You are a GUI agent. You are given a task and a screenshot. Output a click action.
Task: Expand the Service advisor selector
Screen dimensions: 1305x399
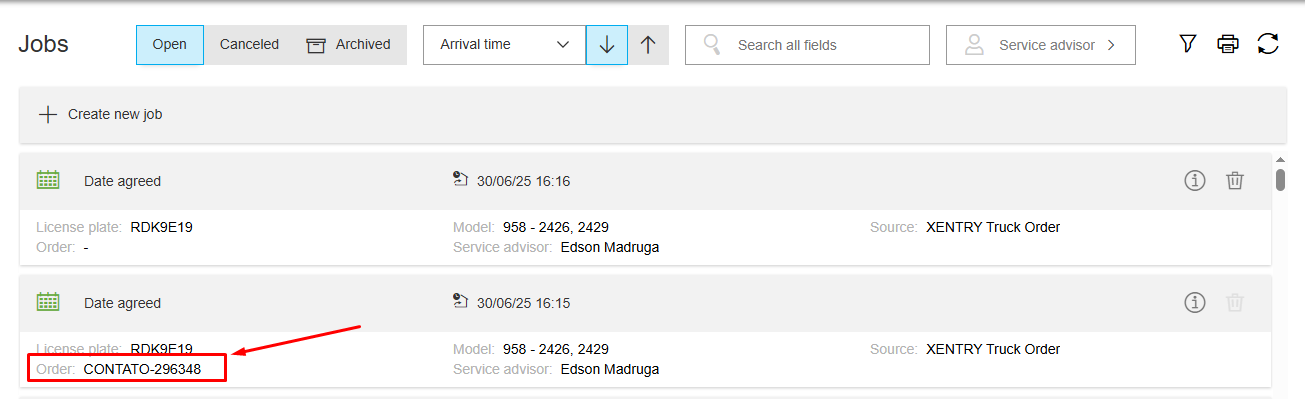(1041, 45)
